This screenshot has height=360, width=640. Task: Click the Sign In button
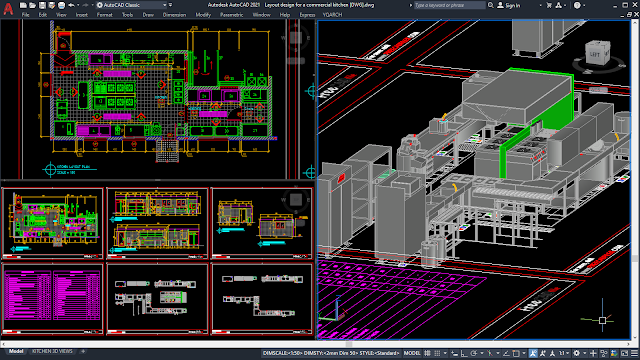[509, 5]
